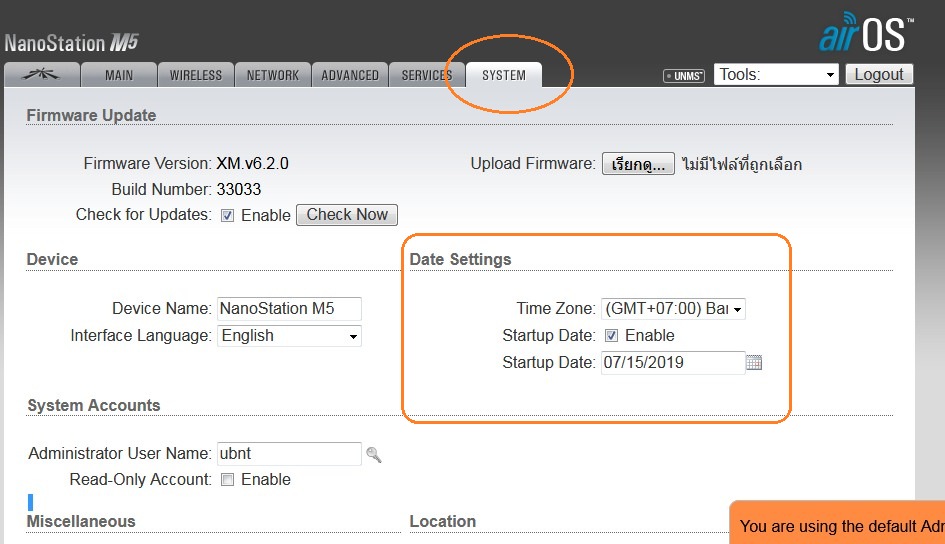Enable the Read-Only Account checkbox

[x=227, y=480]
